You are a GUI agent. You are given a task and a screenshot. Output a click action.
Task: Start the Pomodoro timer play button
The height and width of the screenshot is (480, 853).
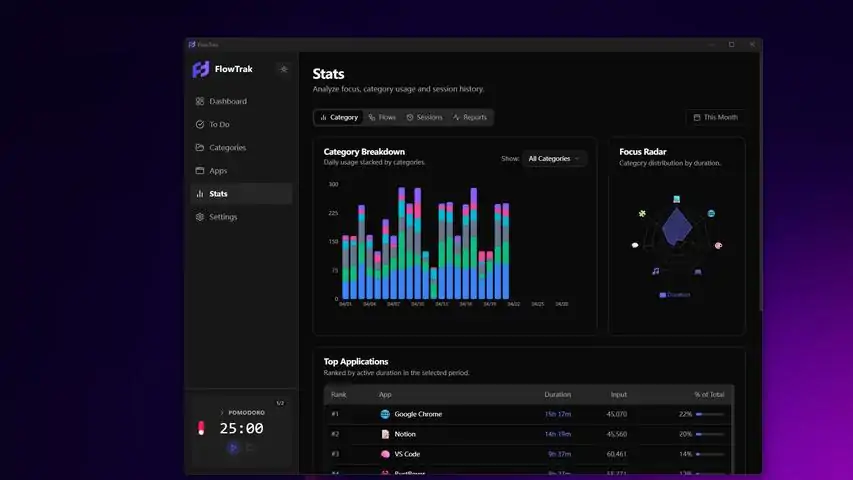[233, 448]
